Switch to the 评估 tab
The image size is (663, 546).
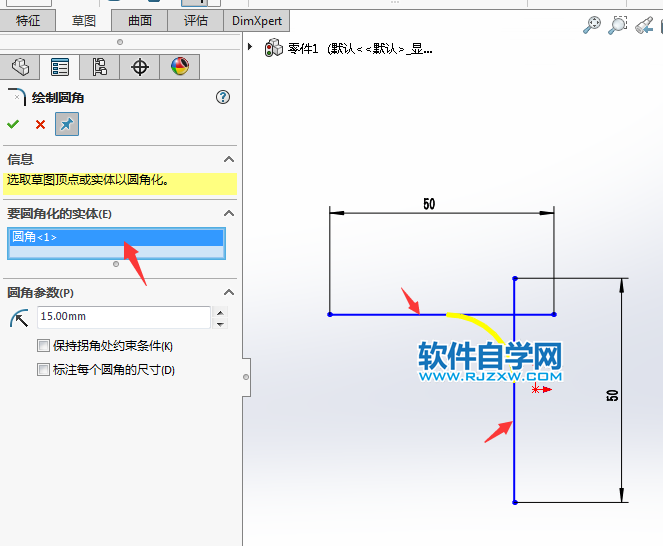[195, 20]
